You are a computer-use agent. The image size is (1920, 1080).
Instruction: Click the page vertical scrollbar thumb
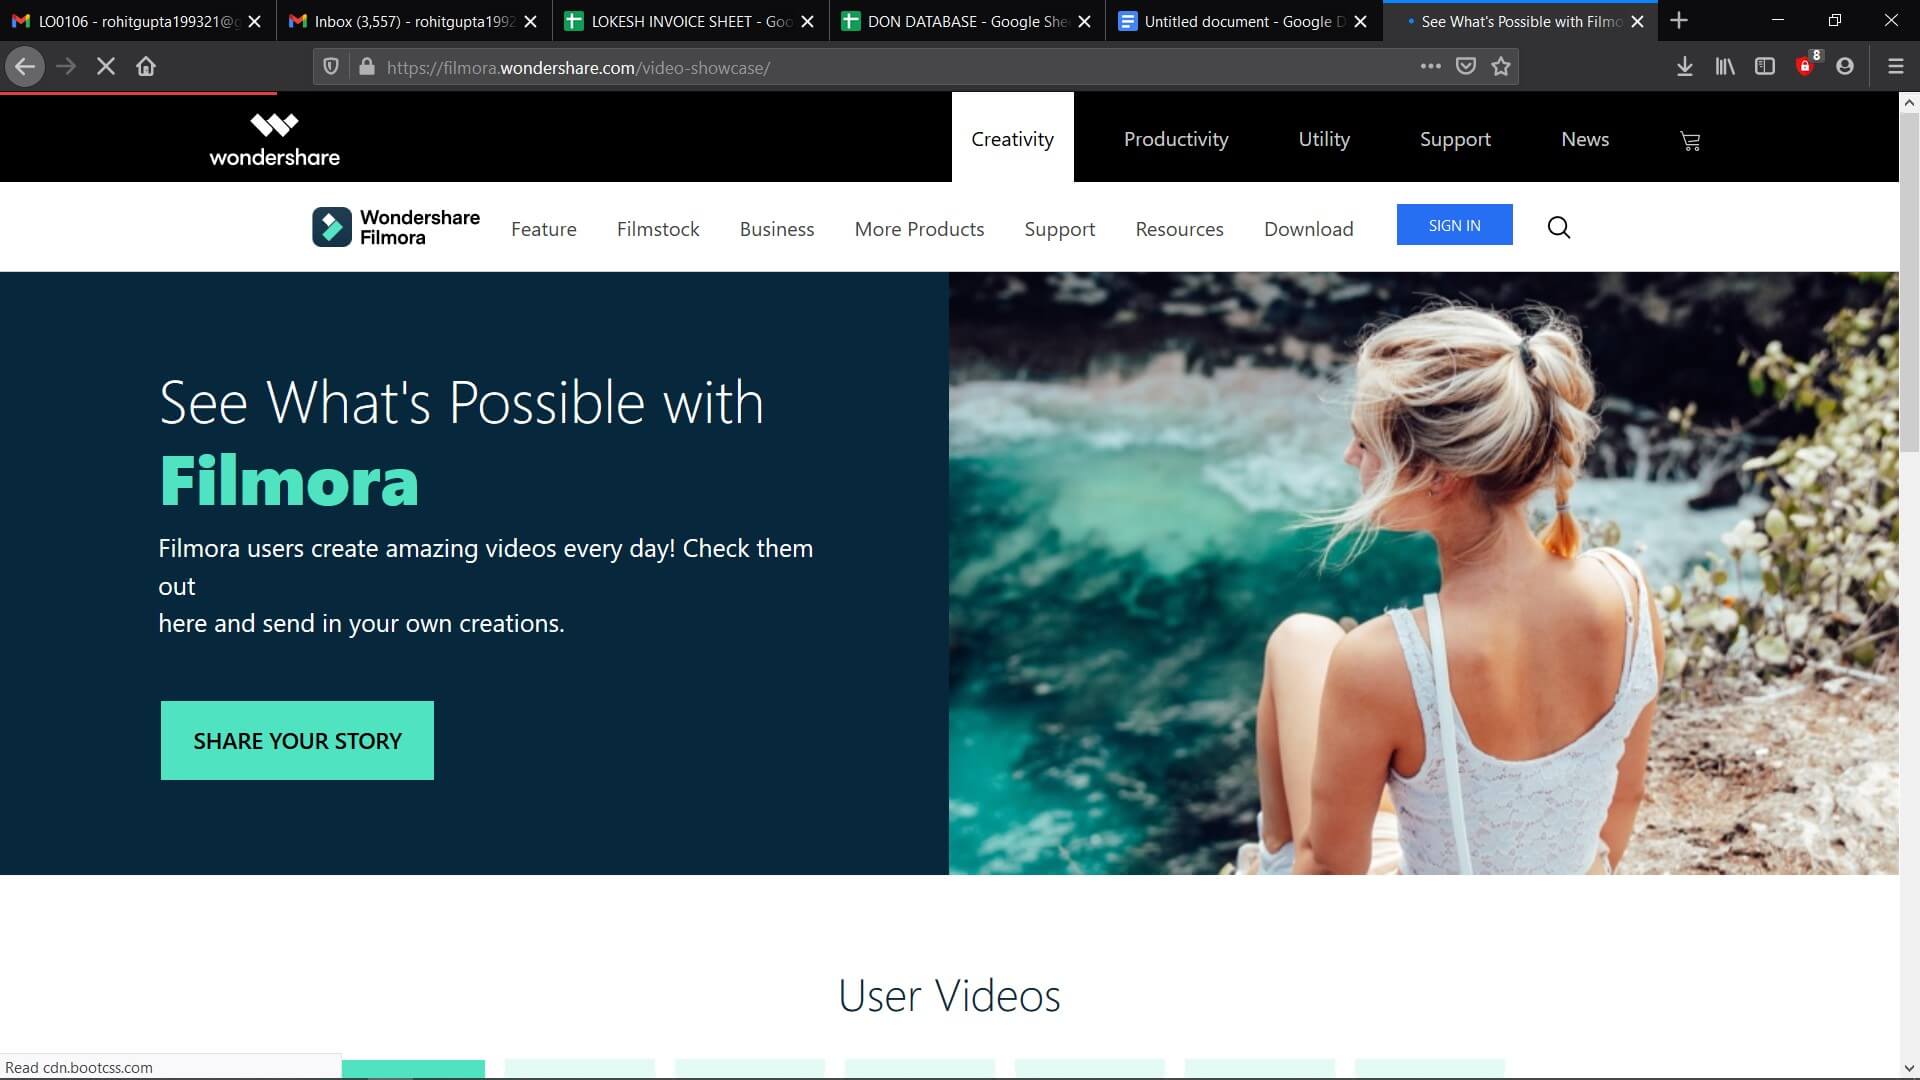coord(1908,280)
